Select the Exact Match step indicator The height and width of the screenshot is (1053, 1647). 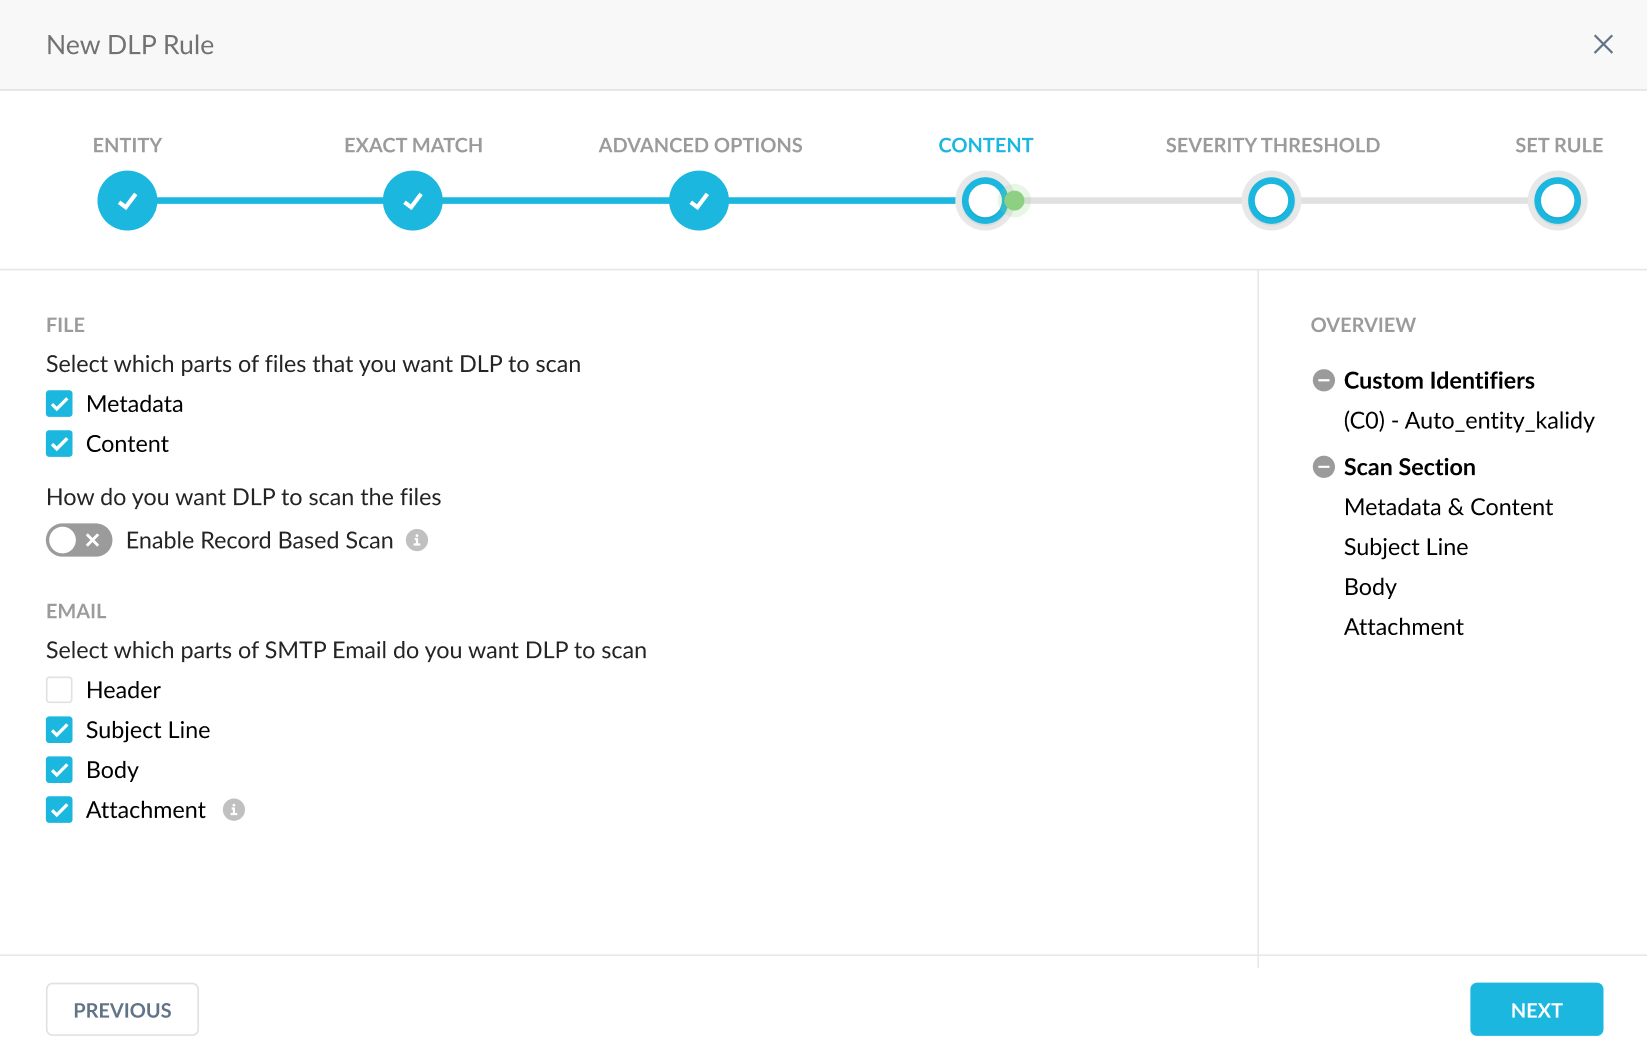click(412, 200)
